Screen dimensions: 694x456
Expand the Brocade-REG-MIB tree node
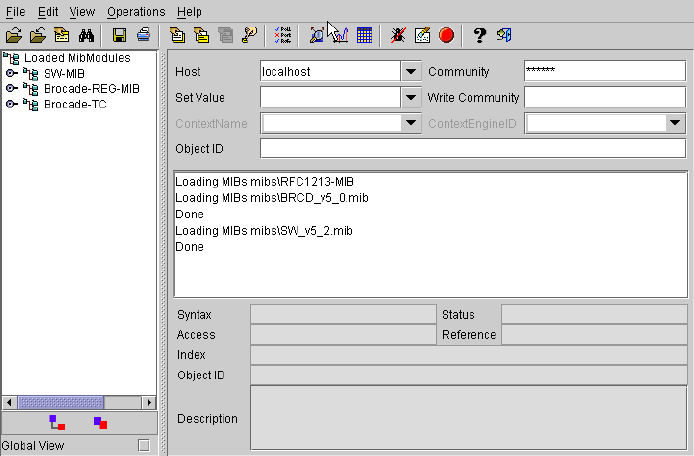coord(11,88)
